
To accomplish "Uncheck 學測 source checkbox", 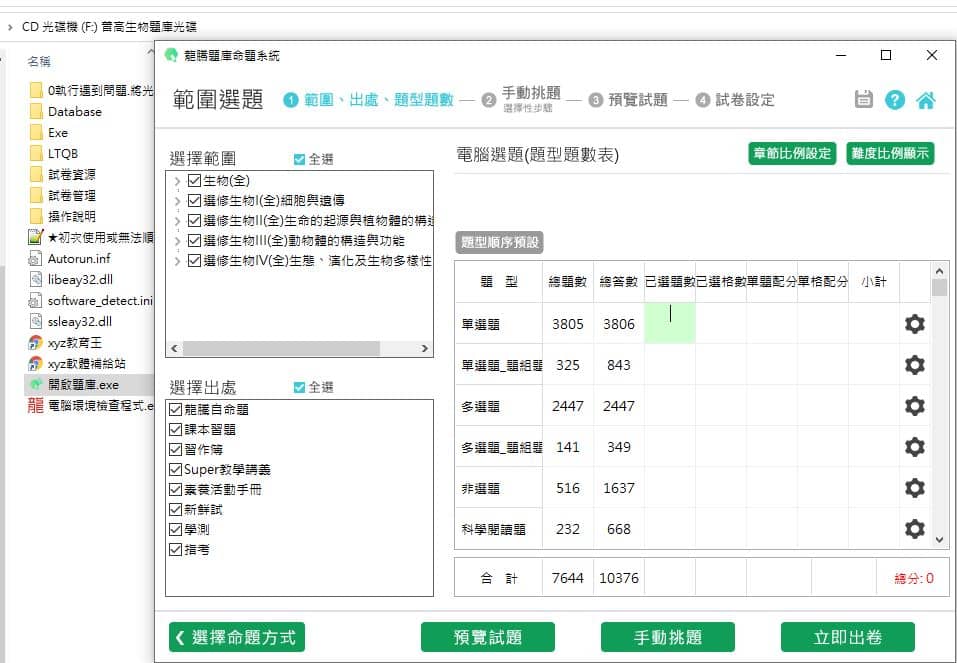I will click(176, 529).
